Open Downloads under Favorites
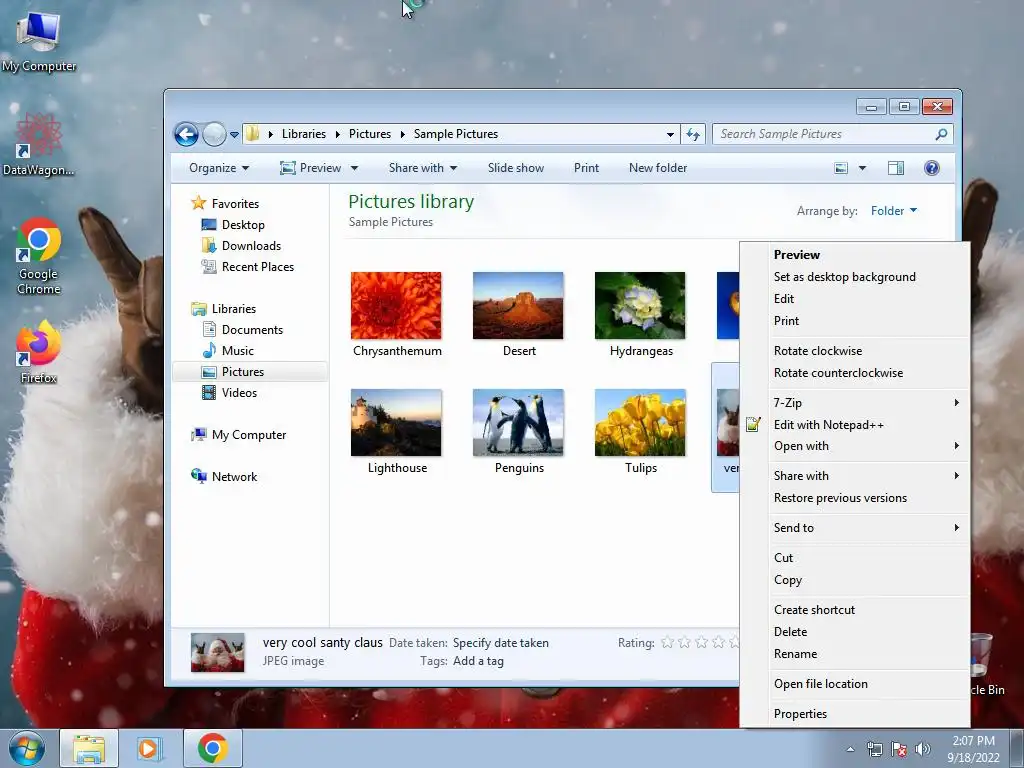The width and height of the screenshot is (1024, 768). (x=251, y=246)
